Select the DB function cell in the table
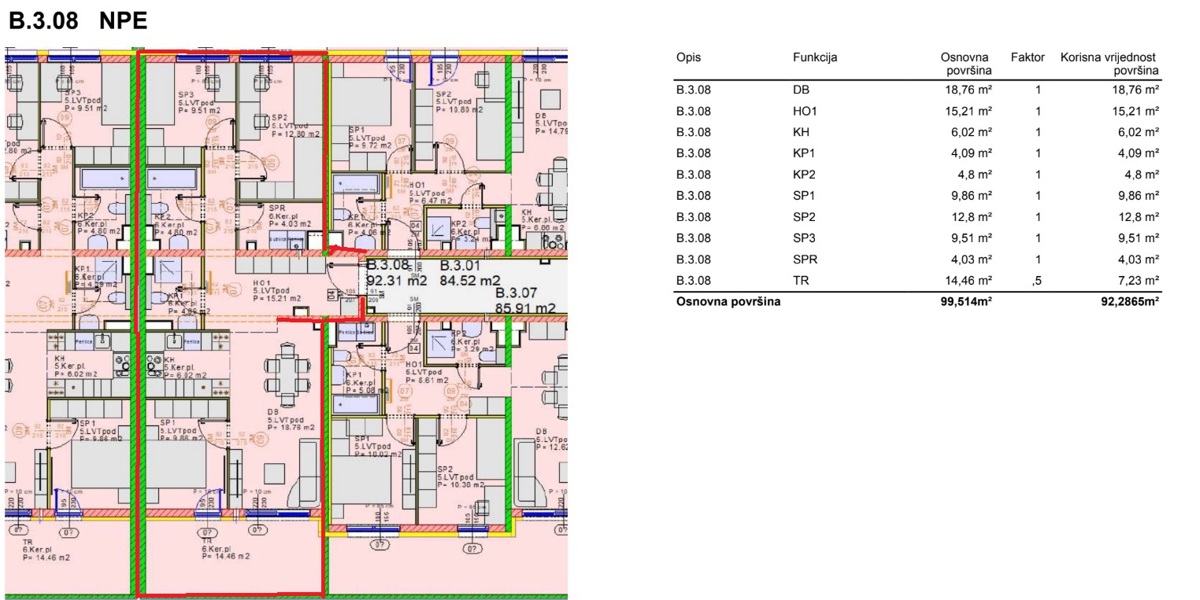1200x600 pixels. (800, 90)
